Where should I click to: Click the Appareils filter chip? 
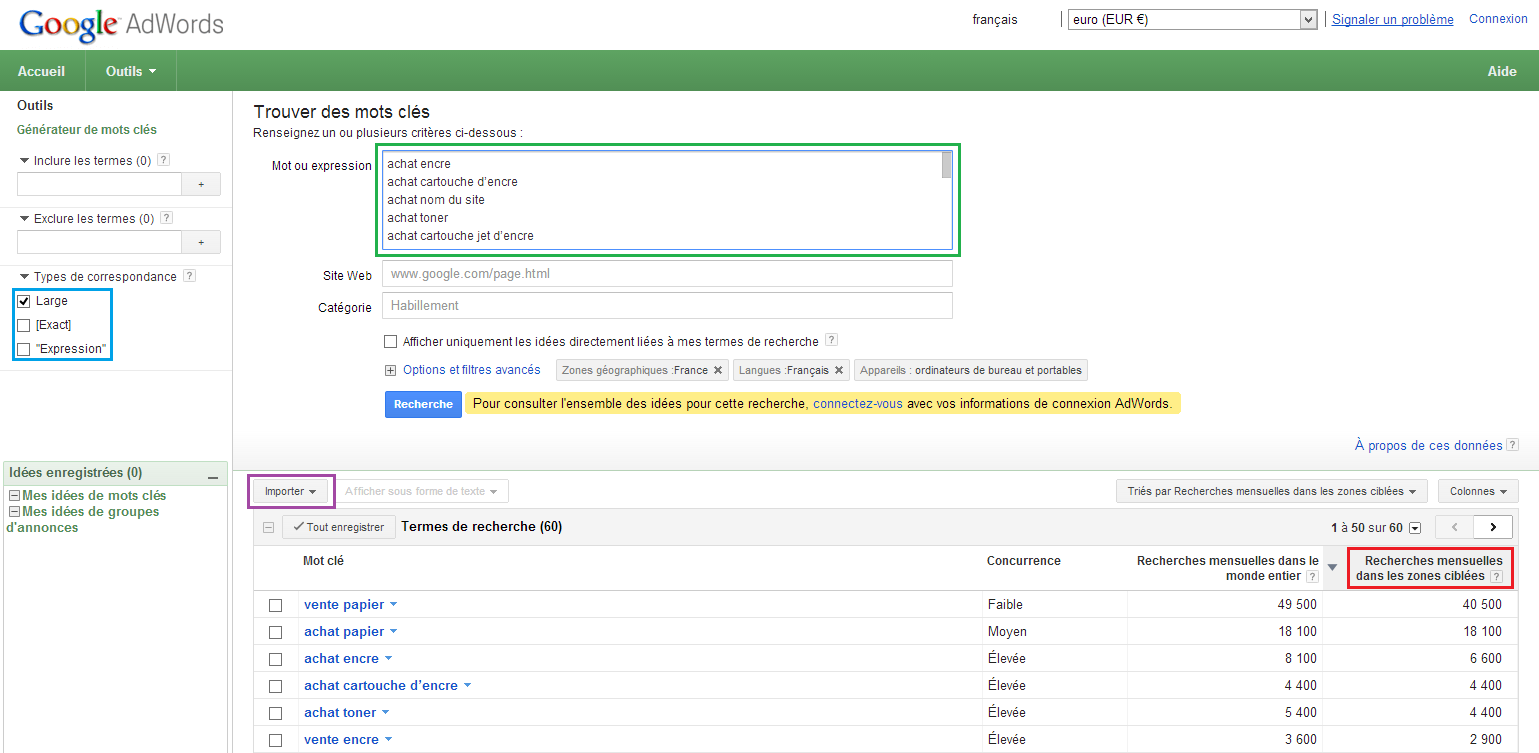tap(971, 370)
